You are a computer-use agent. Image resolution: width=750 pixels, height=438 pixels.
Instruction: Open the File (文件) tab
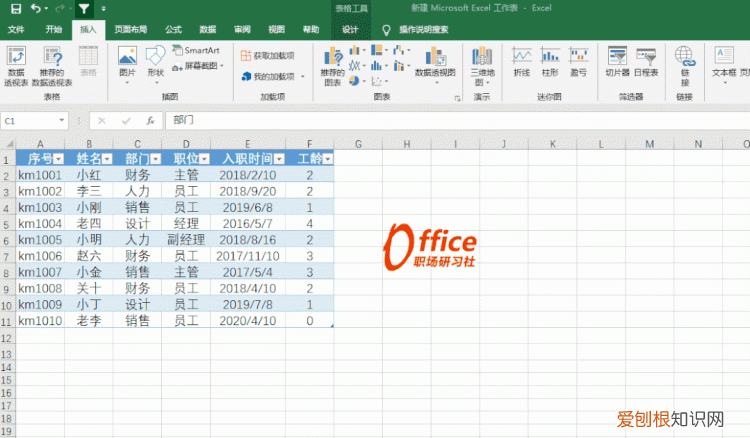(x=16, y=30)
